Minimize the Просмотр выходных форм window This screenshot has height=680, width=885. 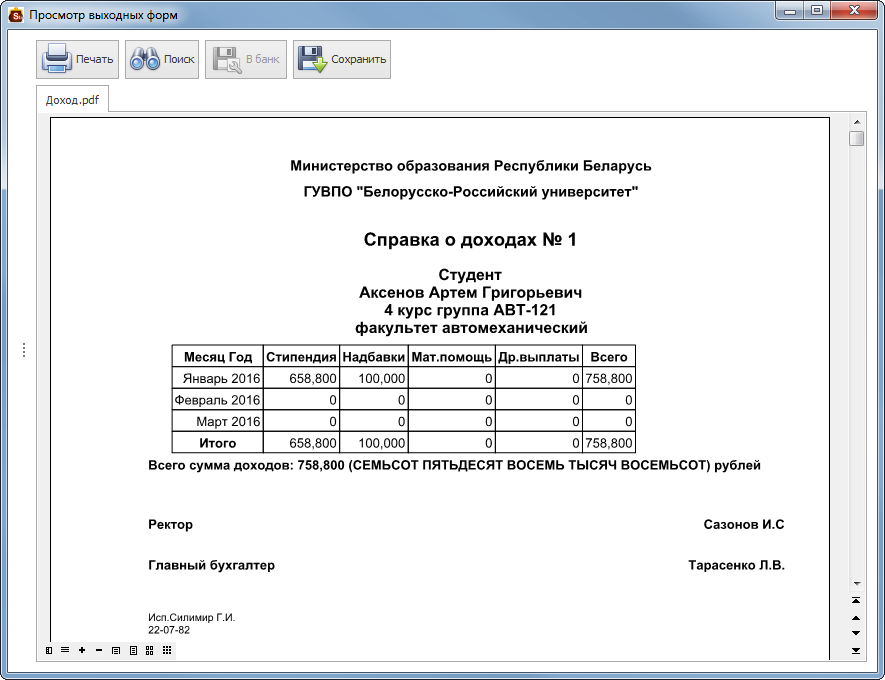[x=790, y=11]
